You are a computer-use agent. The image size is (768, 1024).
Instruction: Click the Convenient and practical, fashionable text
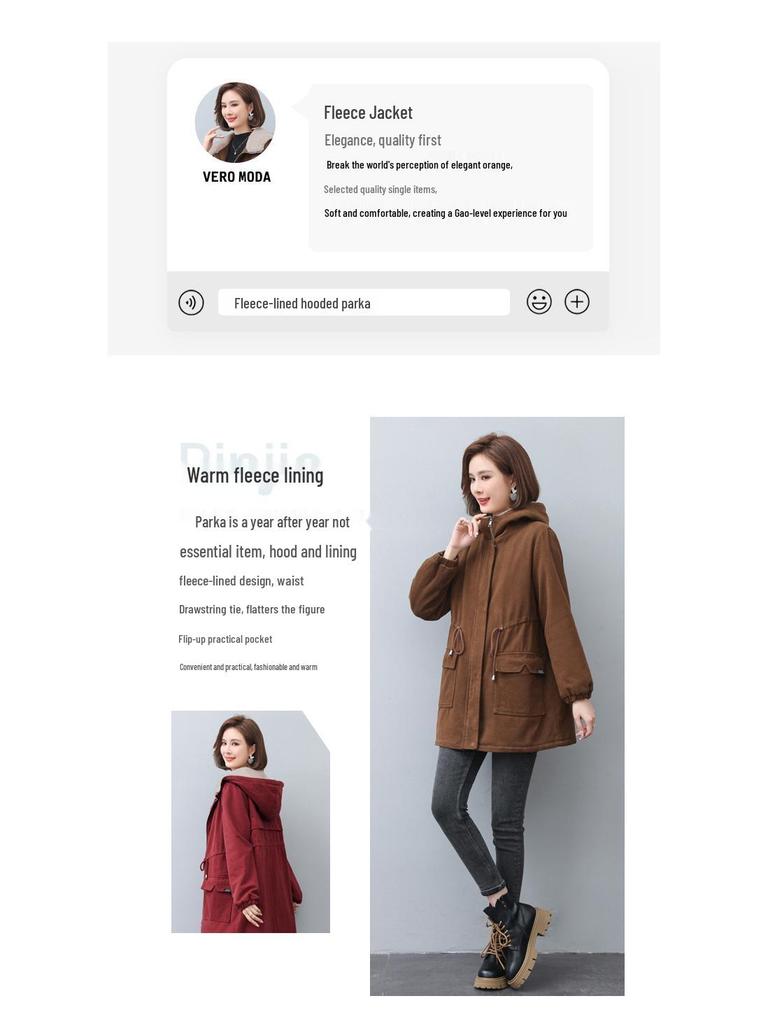coord(248,667)
